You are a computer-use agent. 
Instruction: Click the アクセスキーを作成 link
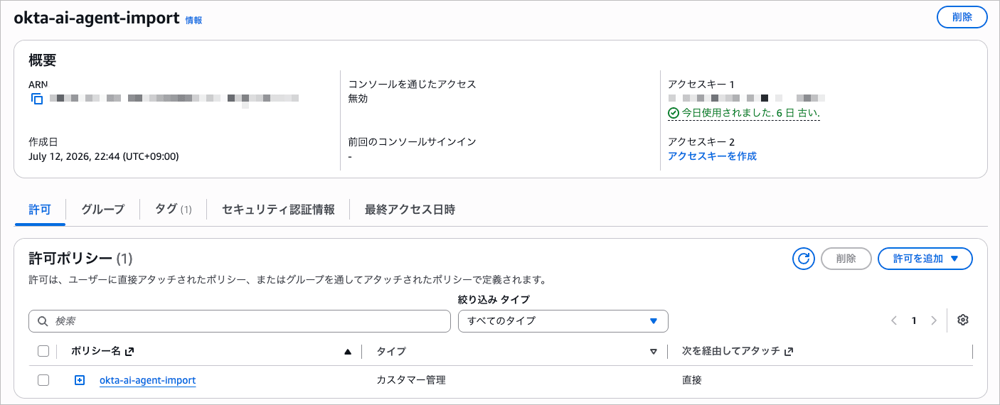pyautogui.click(x=712, y=156)
